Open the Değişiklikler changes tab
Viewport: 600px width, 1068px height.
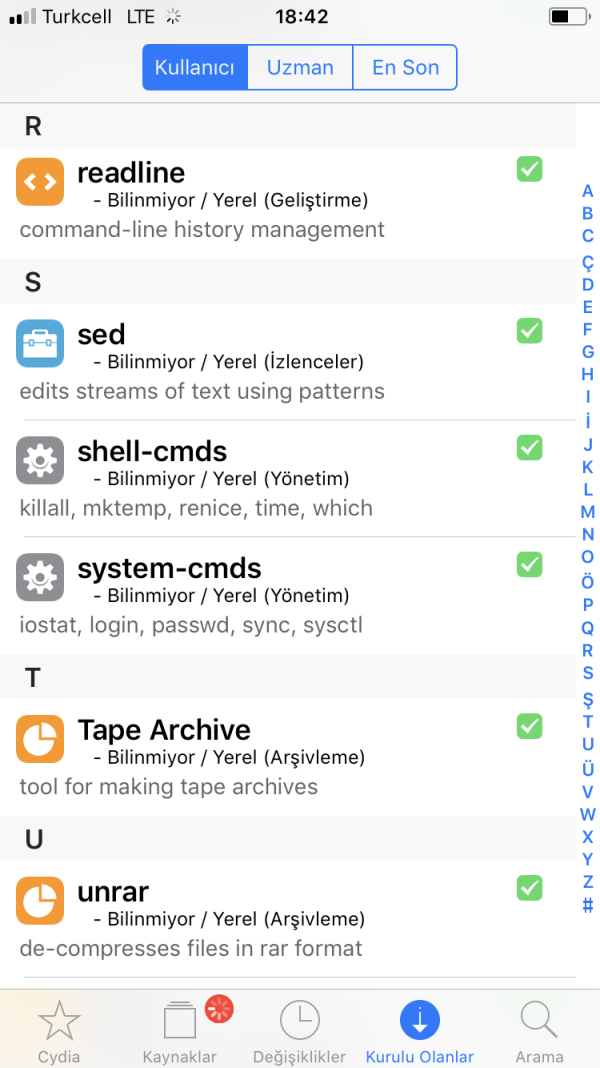tap(300, 1030)
